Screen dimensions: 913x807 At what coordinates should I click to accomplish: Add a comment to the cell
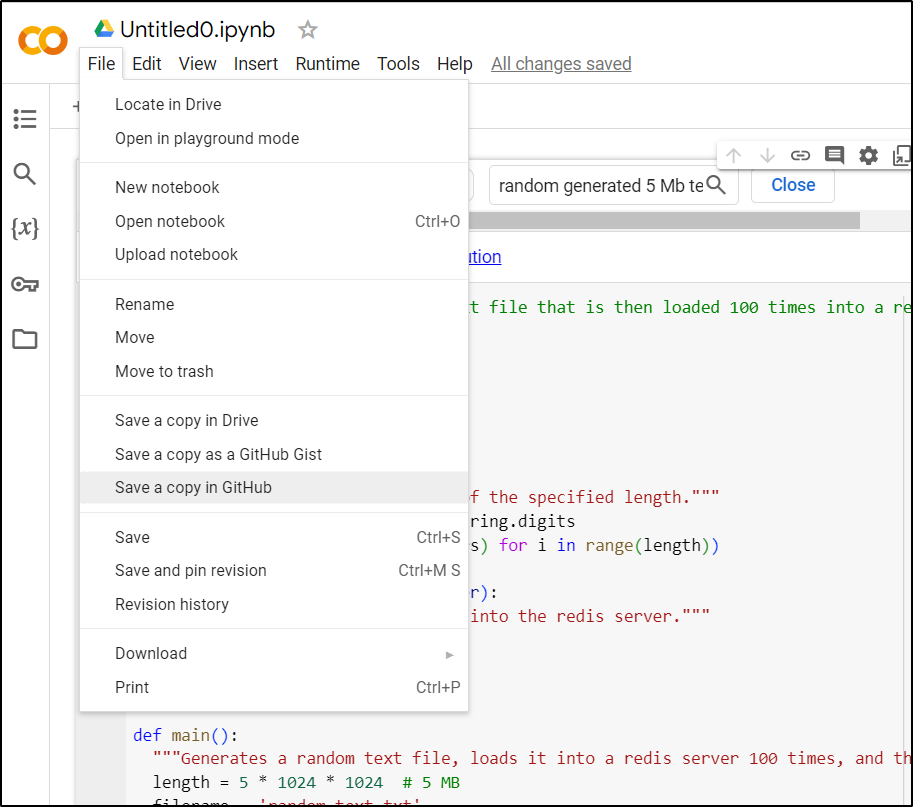tap(834, 155)
